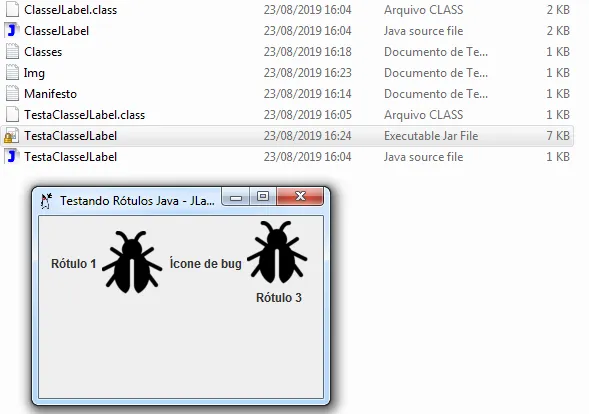Click the Rótulo 3 label text
This screenshot has width=589, height=414.
tap(279, 298)
